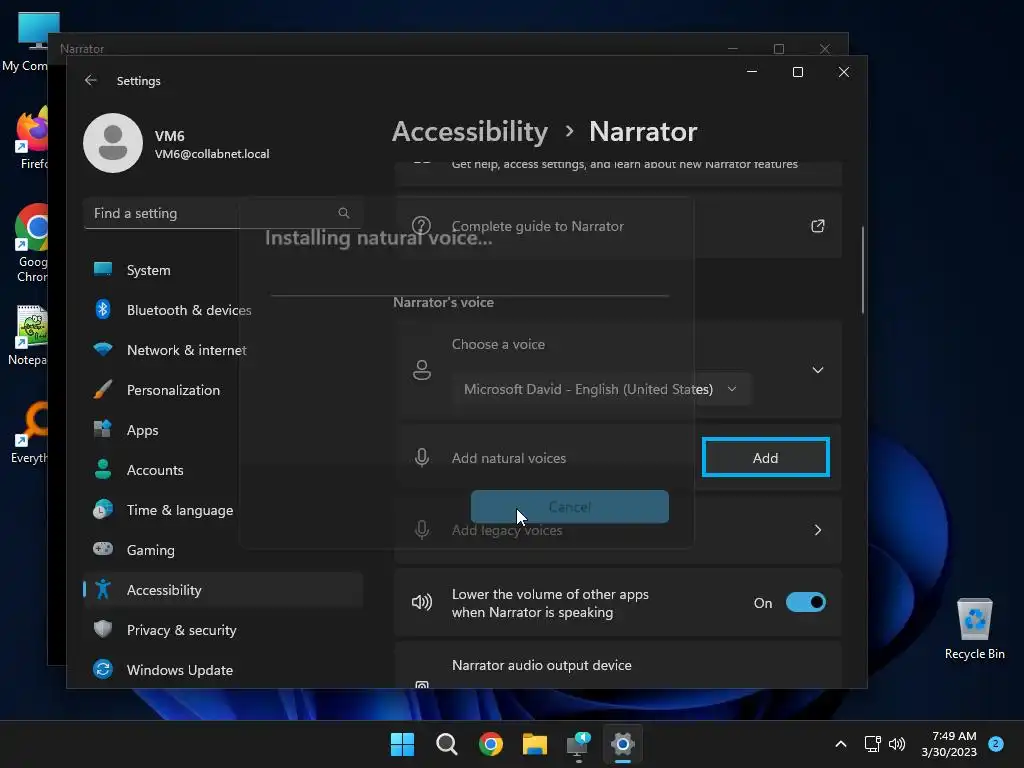Open taskbar Search
This screenshot has width=1024, height=768.
pos(447,744)
